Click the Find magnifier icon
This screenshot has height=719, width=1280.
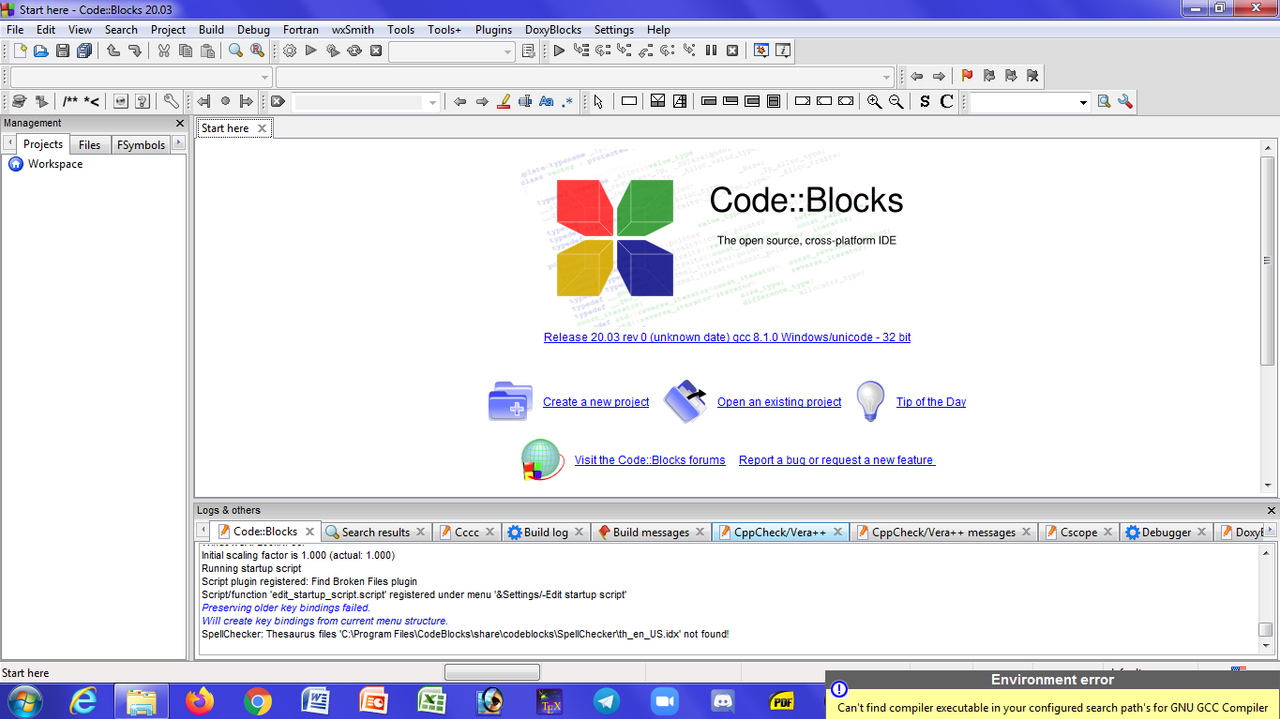coord(236,50)
